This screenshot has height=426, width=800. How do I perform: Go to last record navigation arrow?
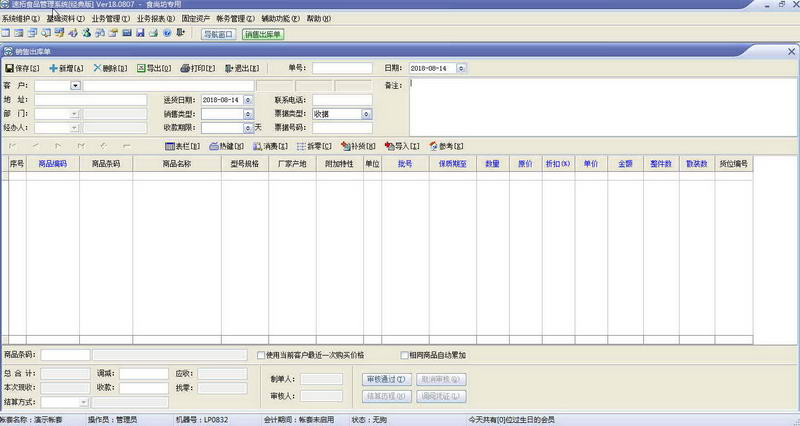(x=81, y=146)
